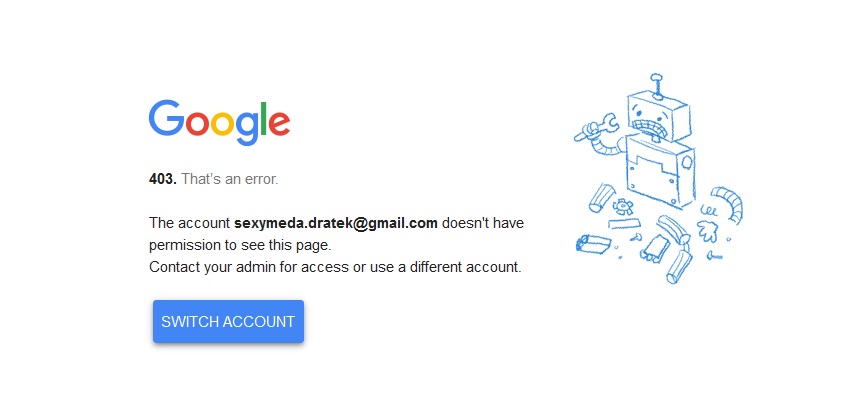Screen dimensions: 847x415
Task: Click the "That's an error." text
Action: pyautogui.click(x=230, y=179)
